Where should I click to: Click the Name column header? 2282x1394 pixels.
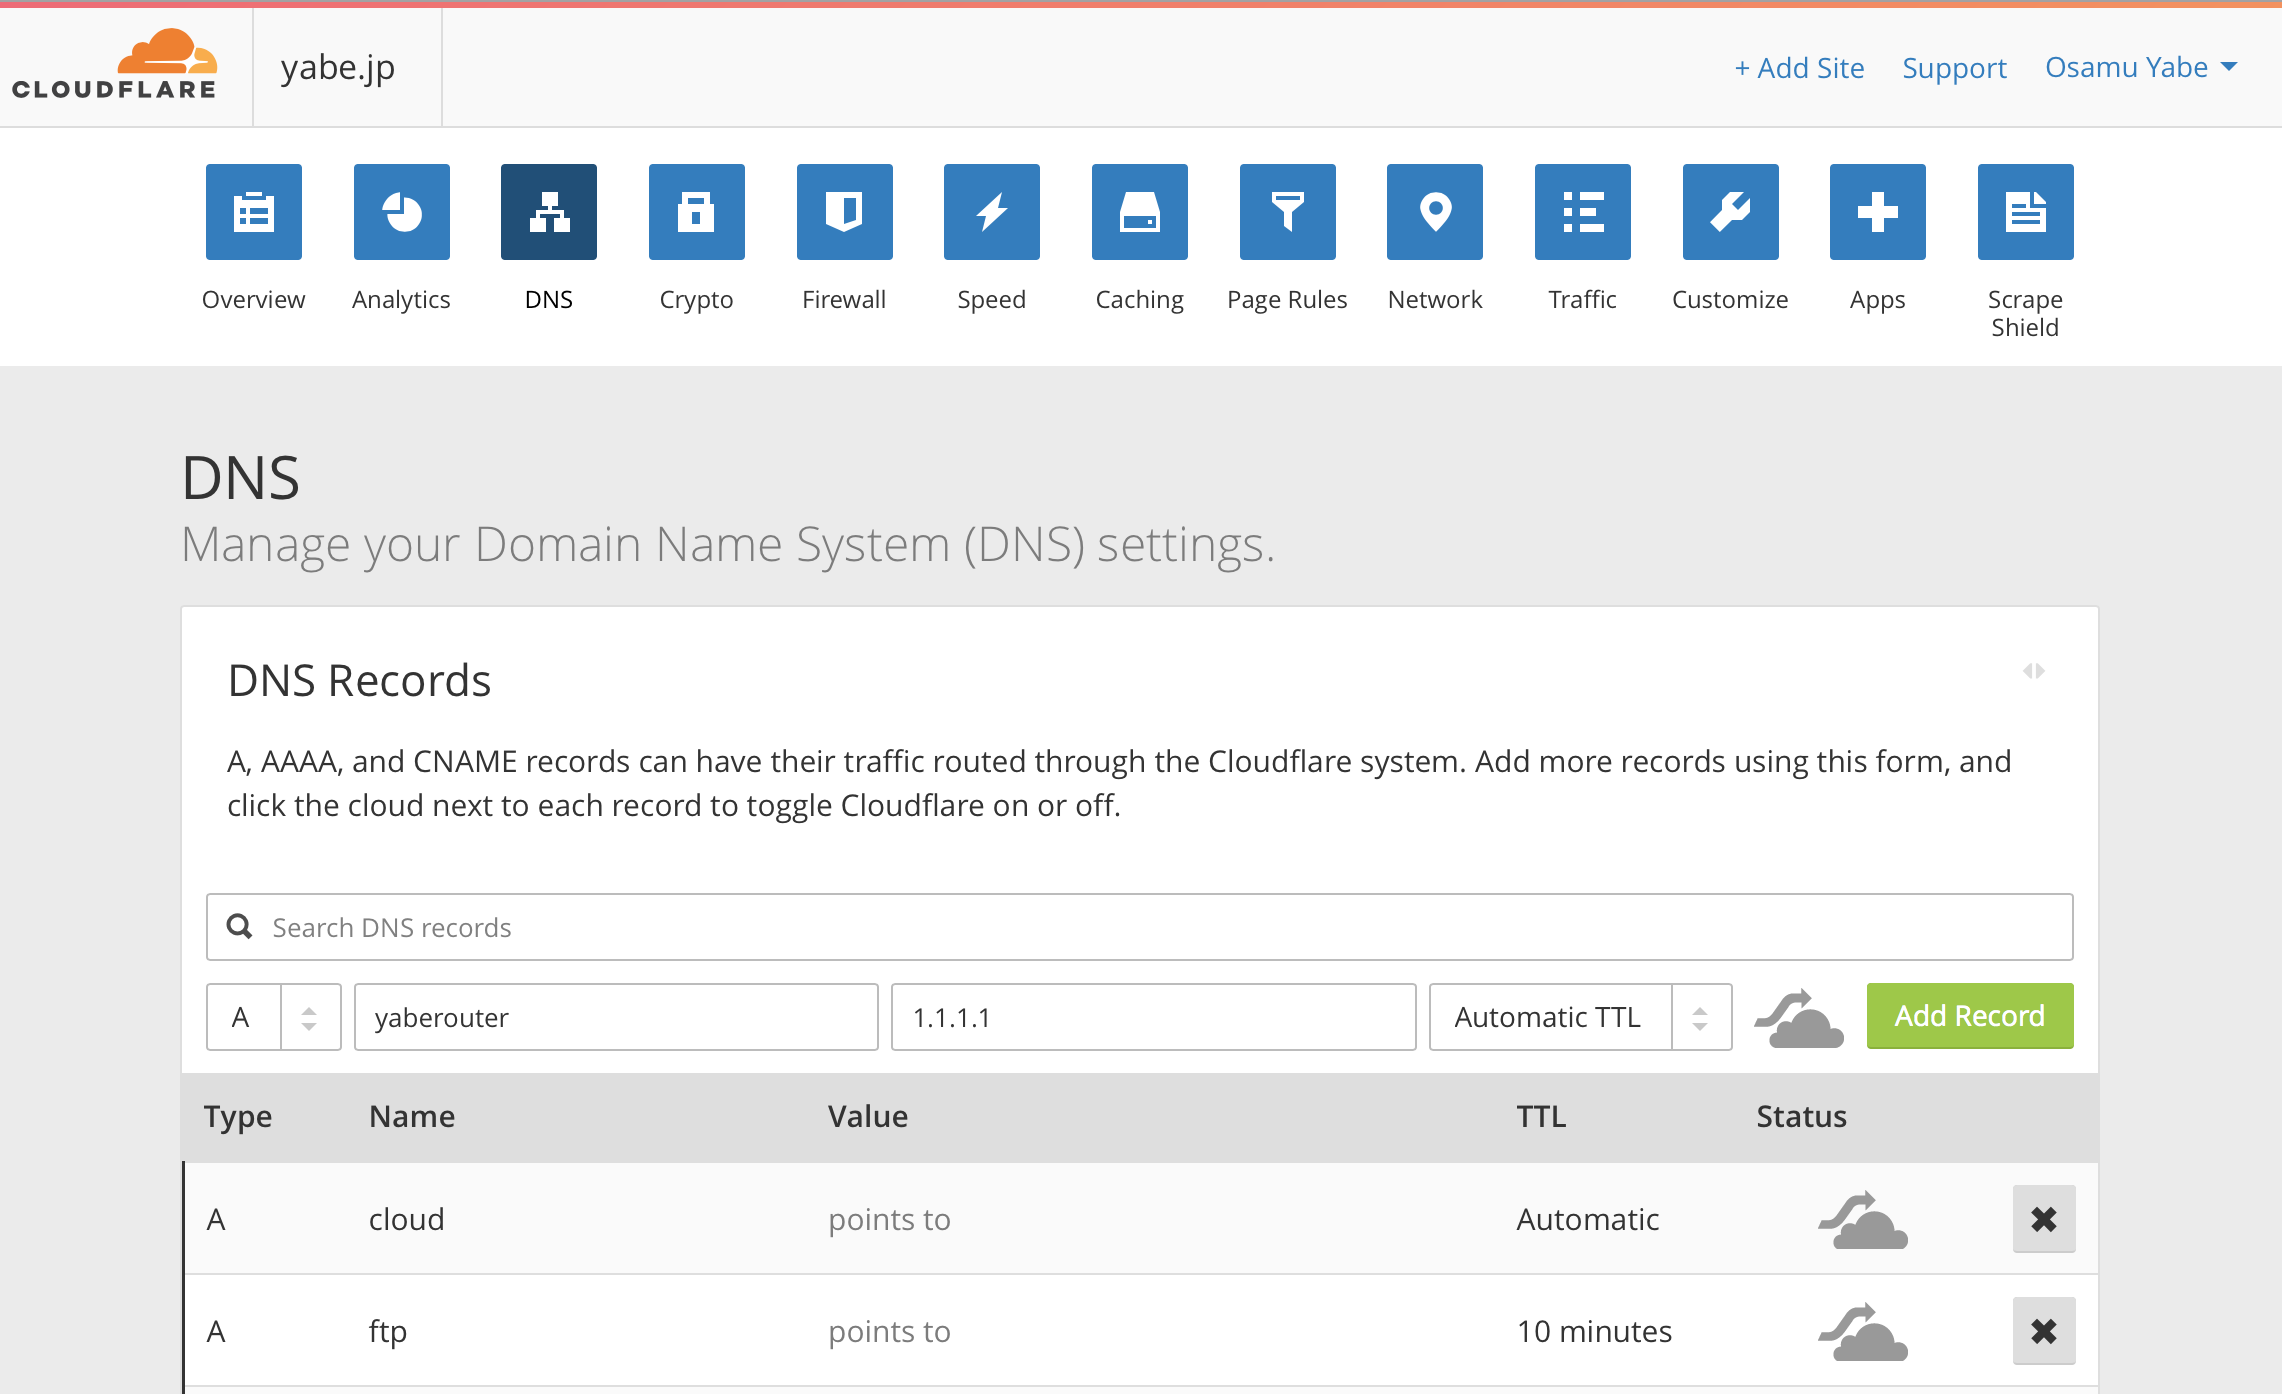tap(412, 1116)
